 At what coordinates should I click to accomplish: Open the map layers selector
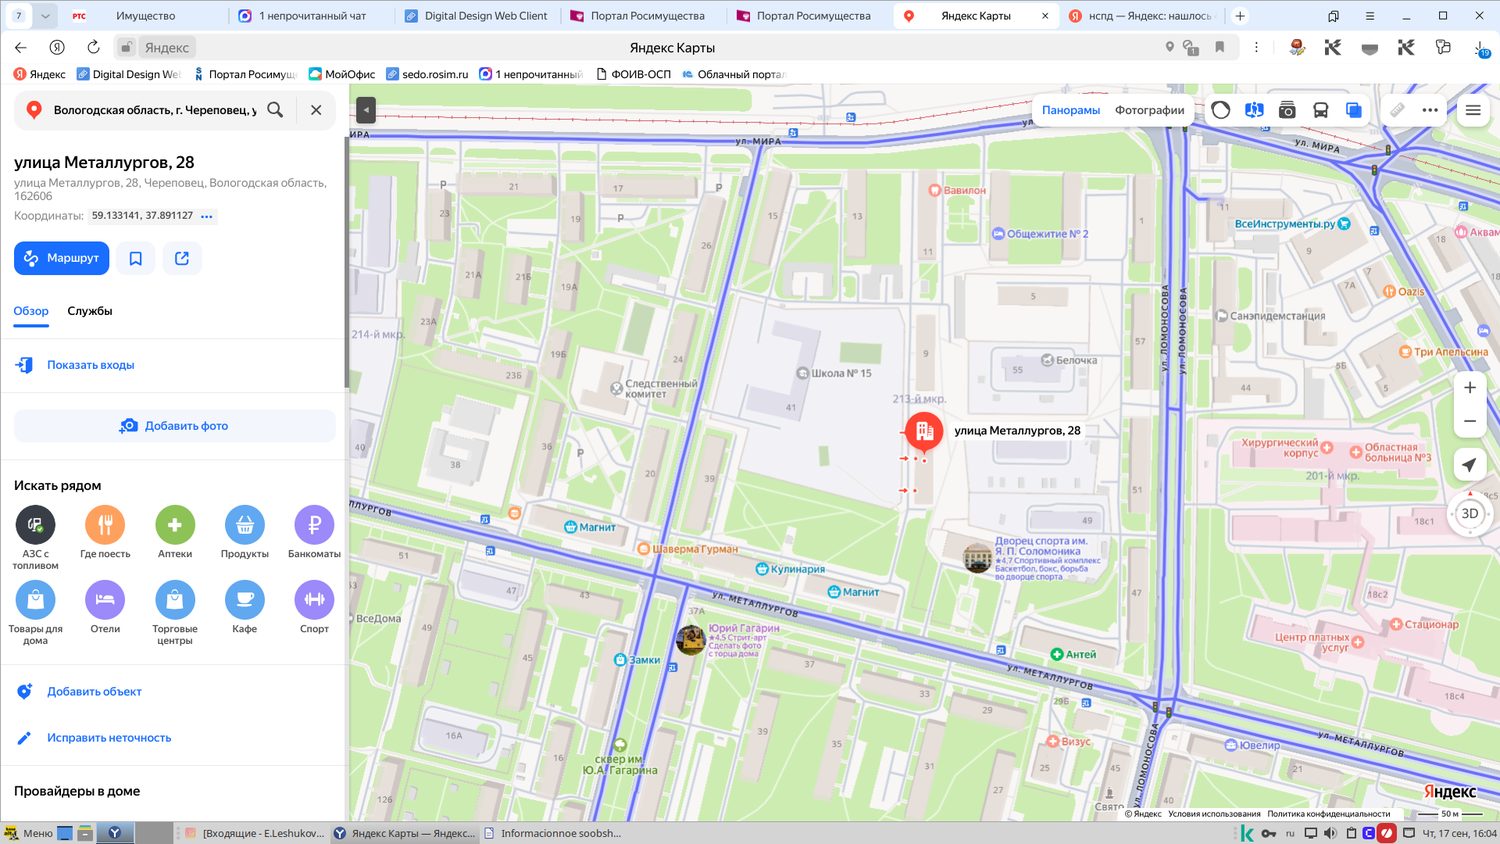click(1353, 110)
